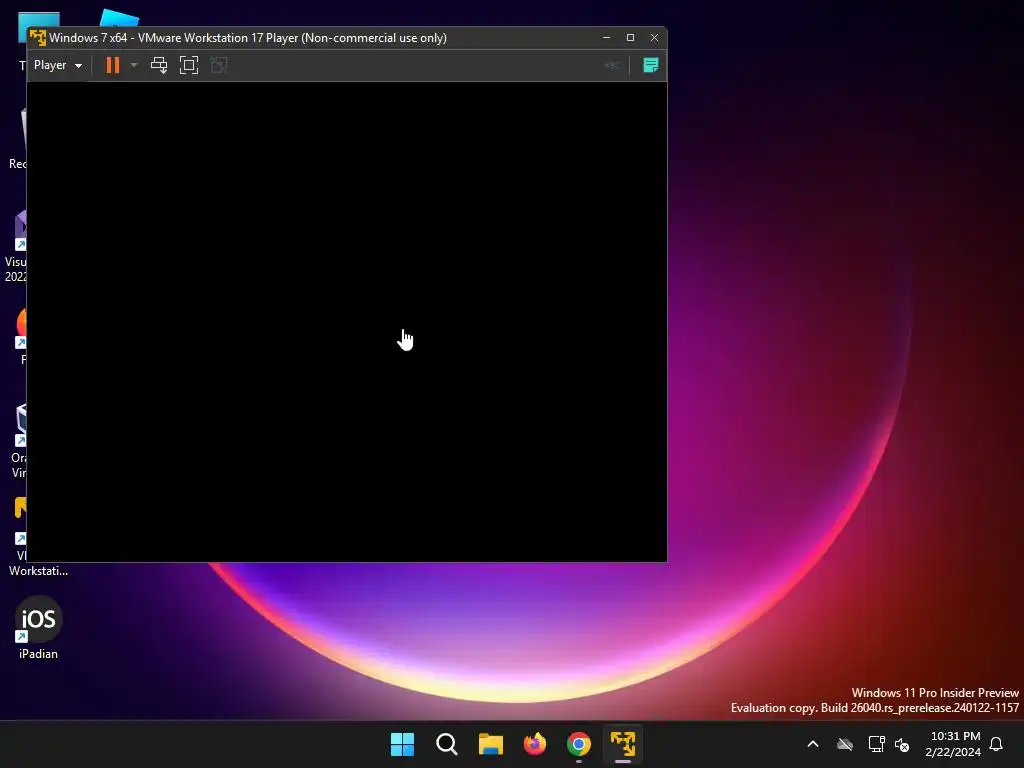The height and width of the screenshot is (768, 1024).
Task: Open the Player menu in VMware
Action: pos(57,65)
